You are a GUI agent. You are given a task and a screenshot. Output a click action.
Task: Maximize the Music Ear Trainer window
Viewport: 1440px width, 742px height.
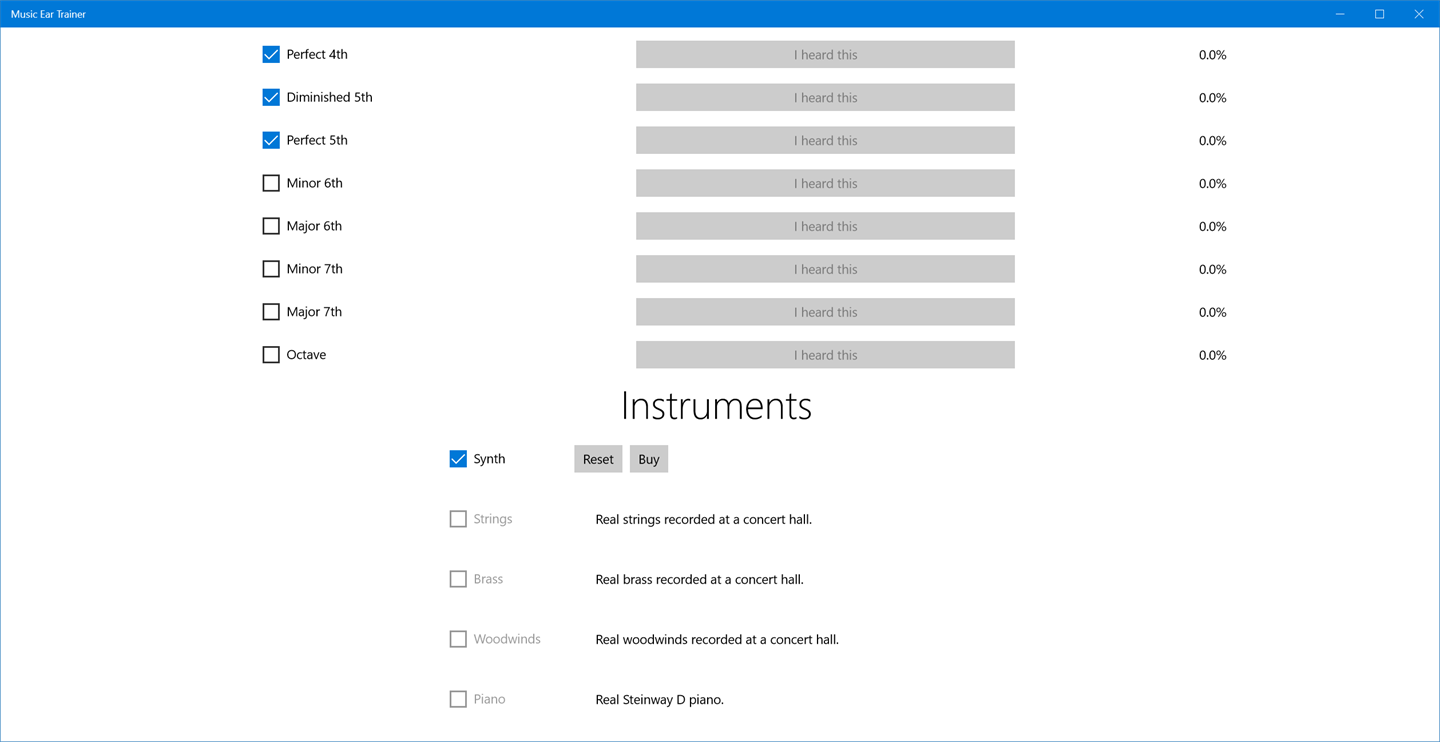click(1379, 14)
